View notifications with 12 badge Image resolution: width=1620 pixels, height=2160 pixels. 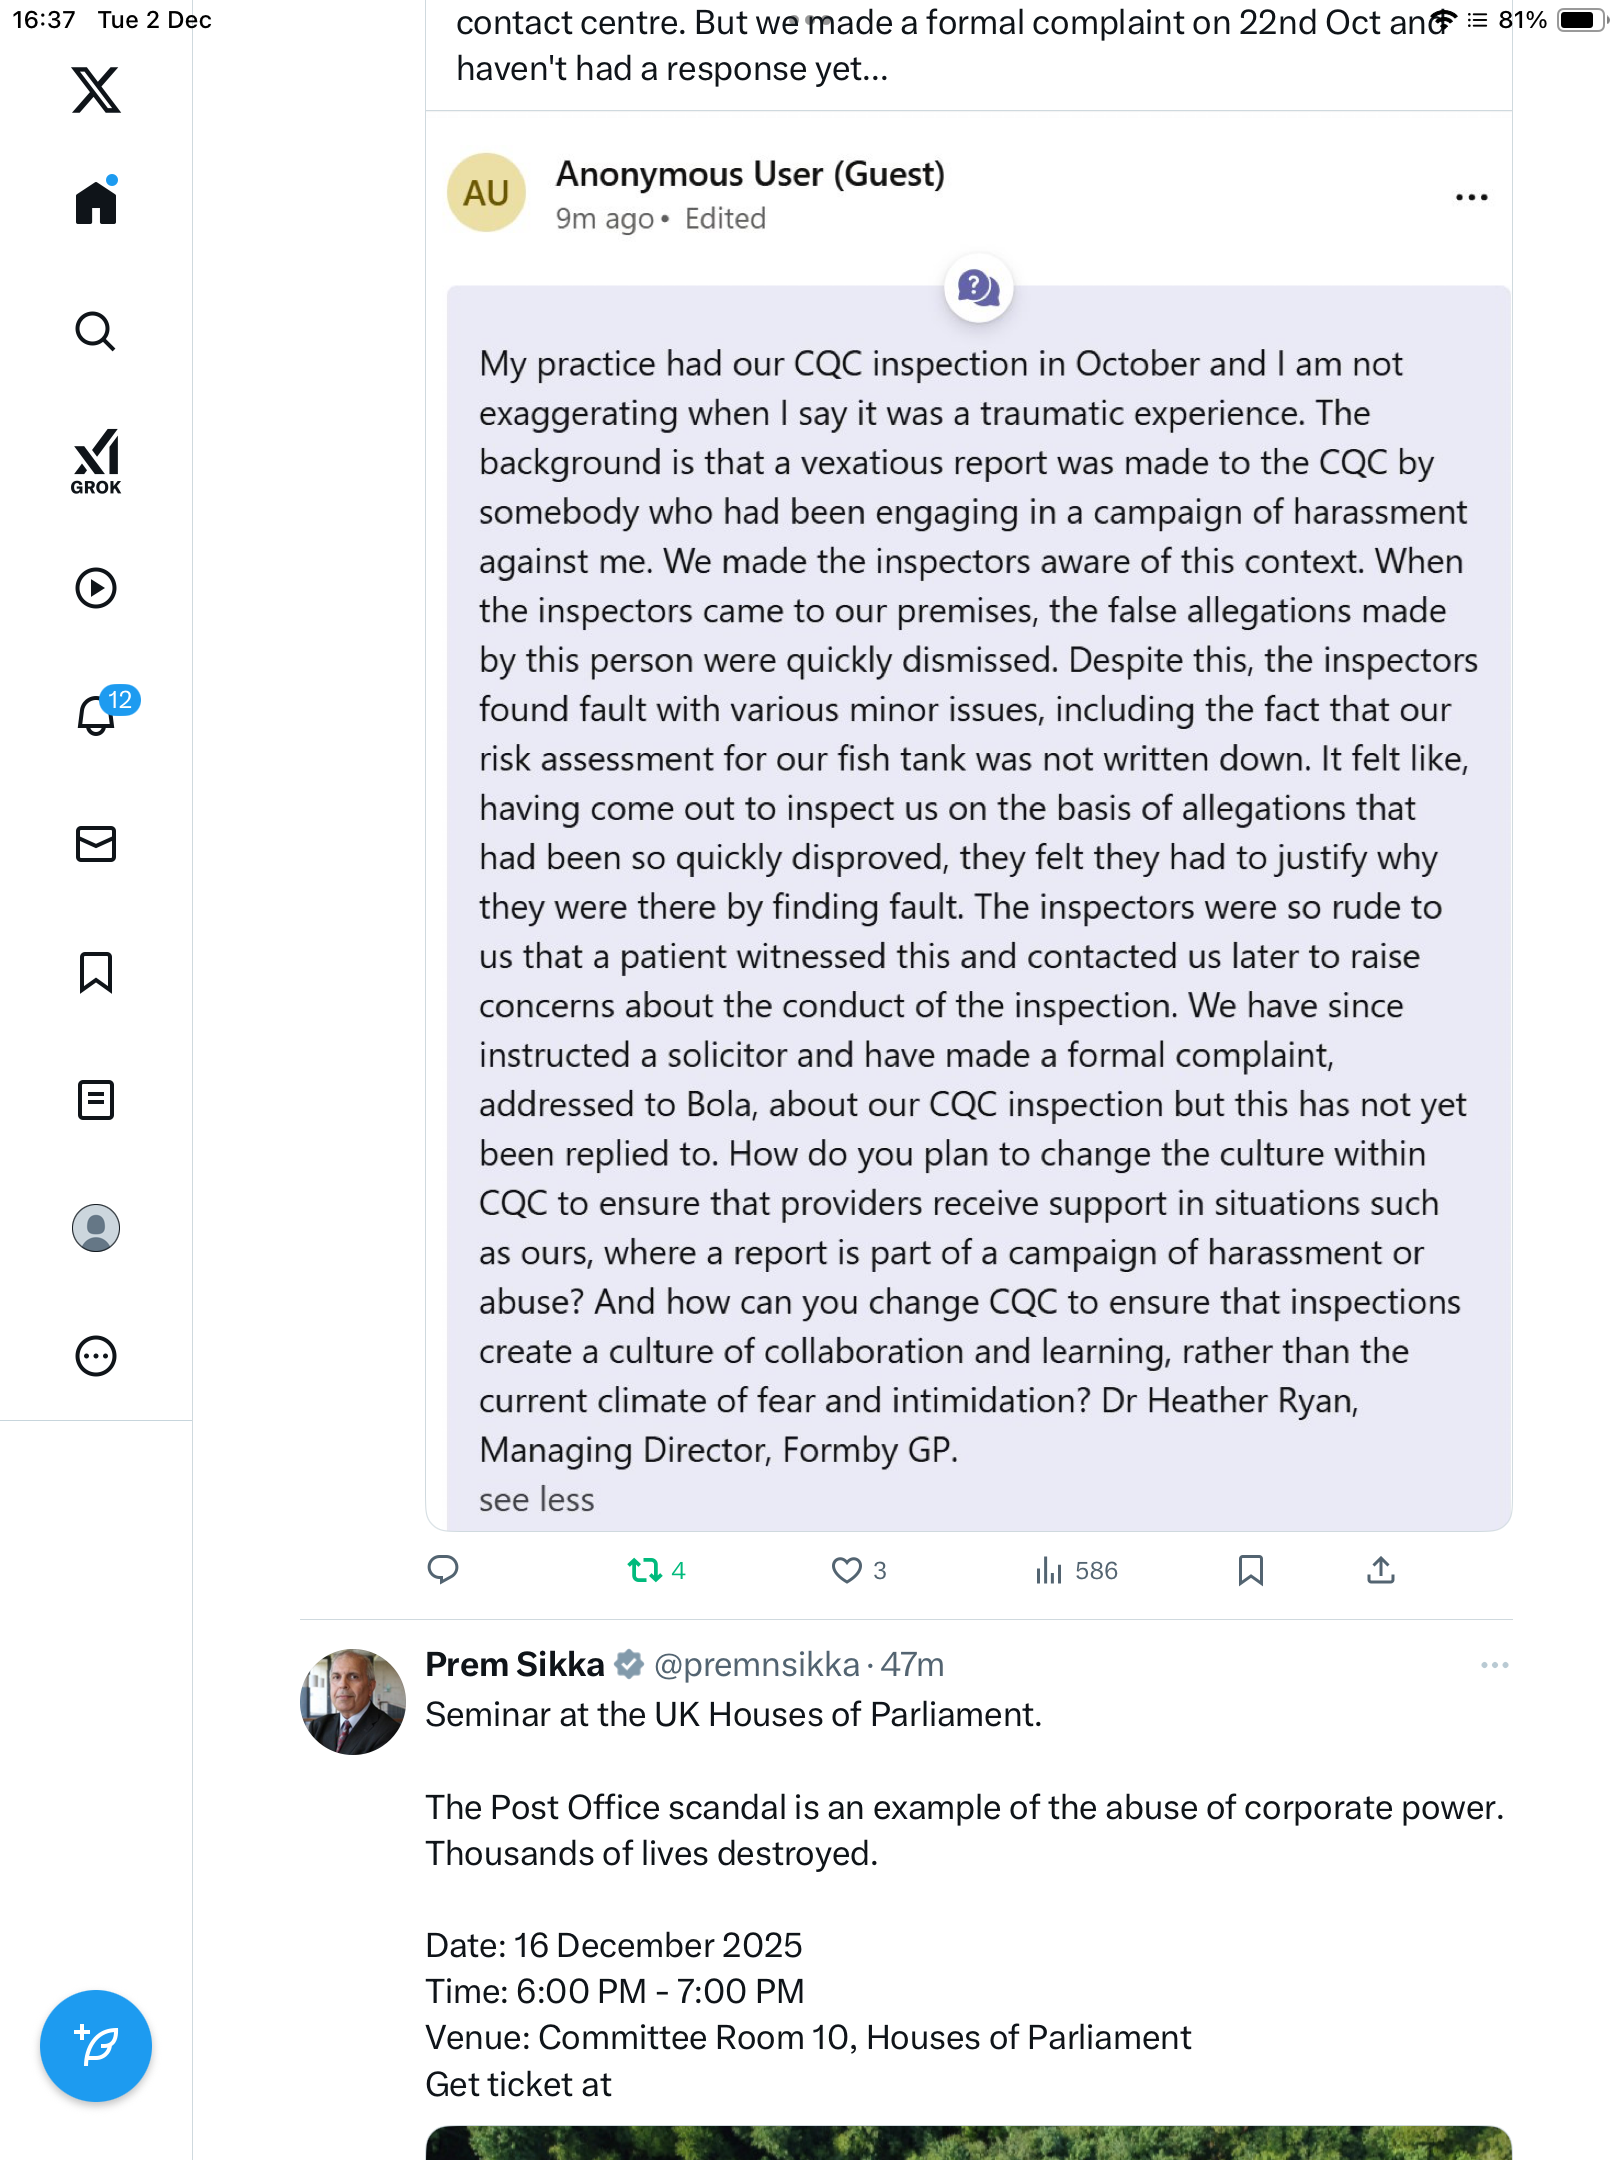(99, 714)
